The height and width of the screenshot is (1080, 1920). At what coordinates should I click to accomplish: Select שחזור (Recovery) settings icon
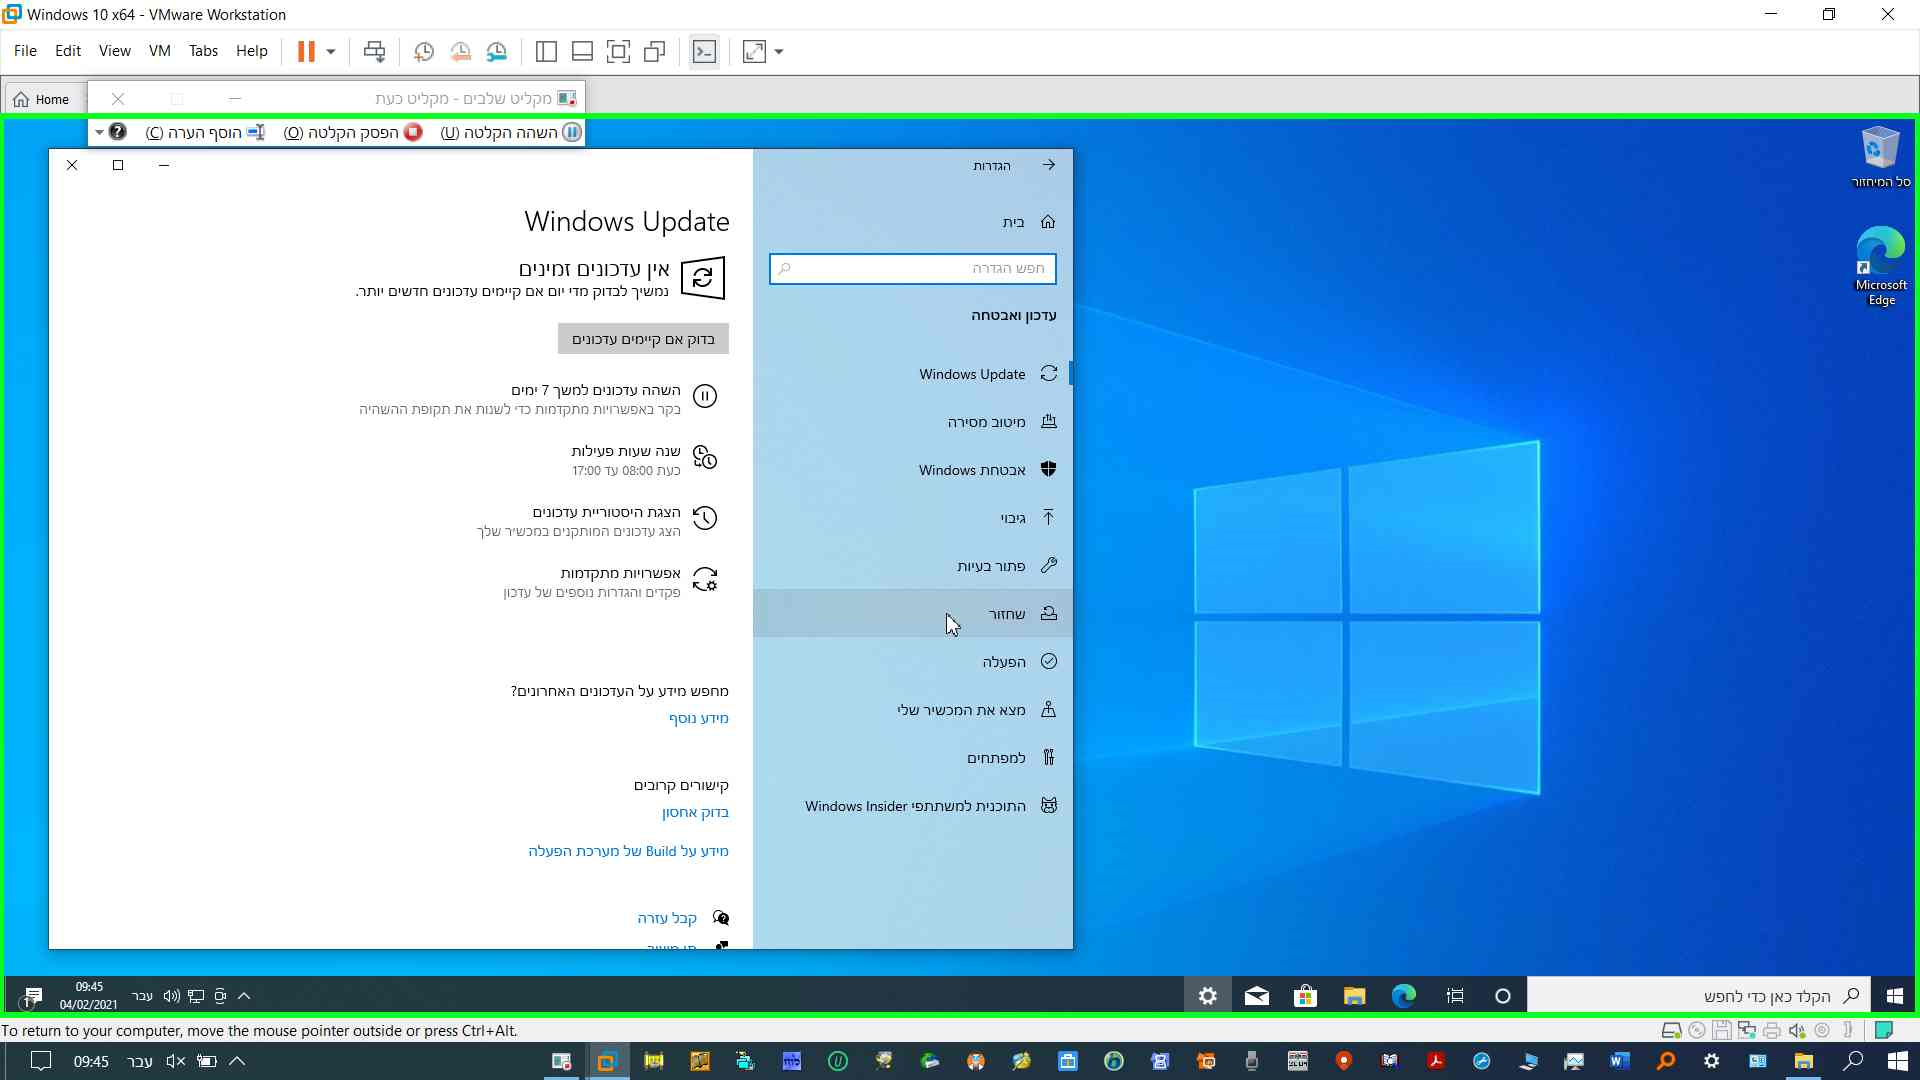click(x=1050, y=613)
